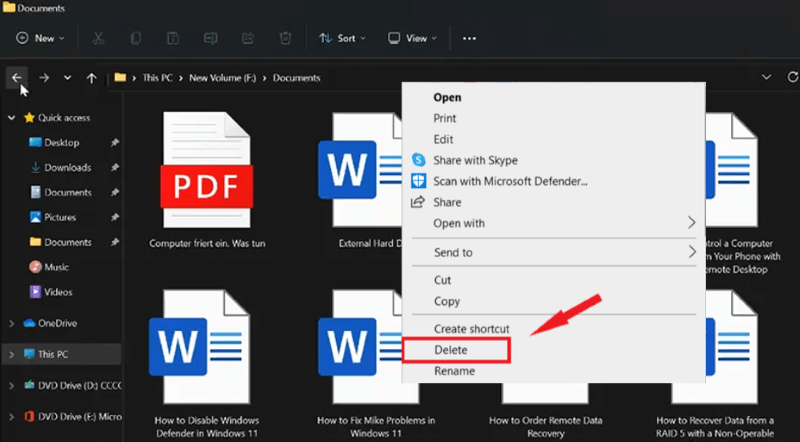The width and height of the screenshot is (800, 442).
Task: Click the Microsoft Defender shield icon
Action: (418, 181)
